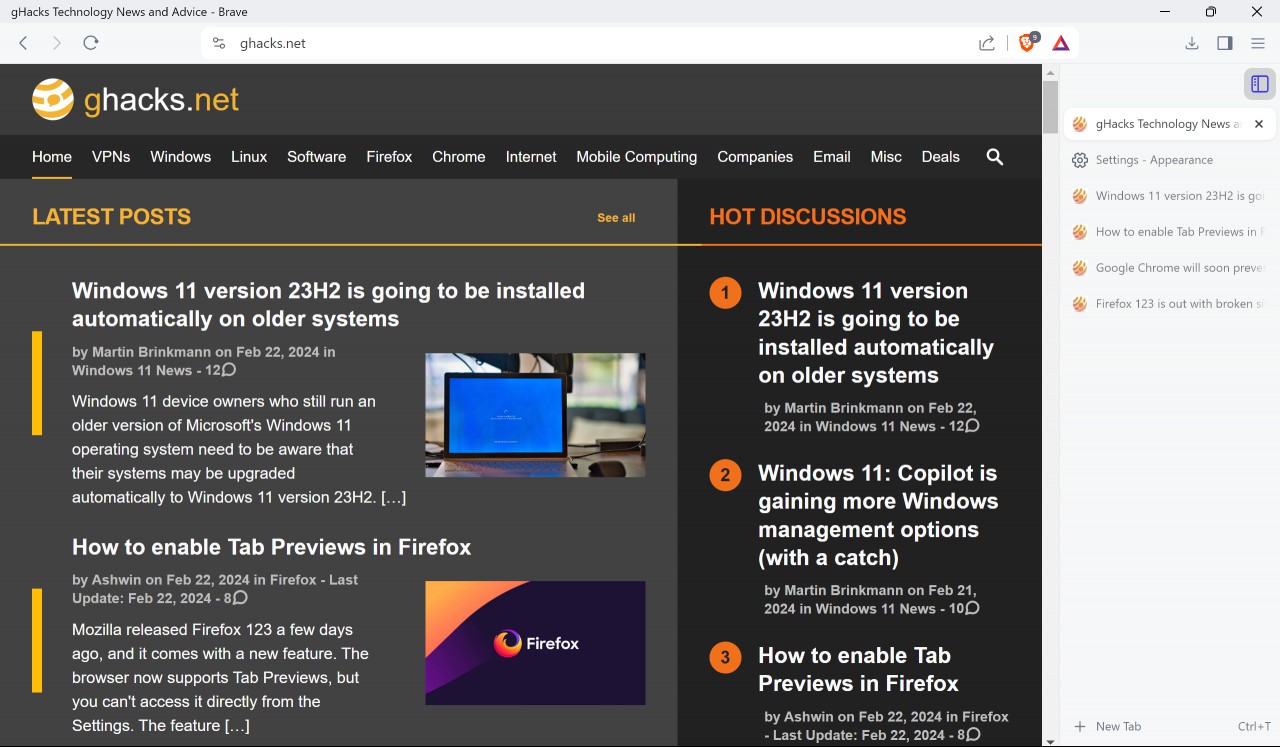This screenshot has height=747, width=1280.
Task: Open the Linux navigation item
Action: point(249,157)
